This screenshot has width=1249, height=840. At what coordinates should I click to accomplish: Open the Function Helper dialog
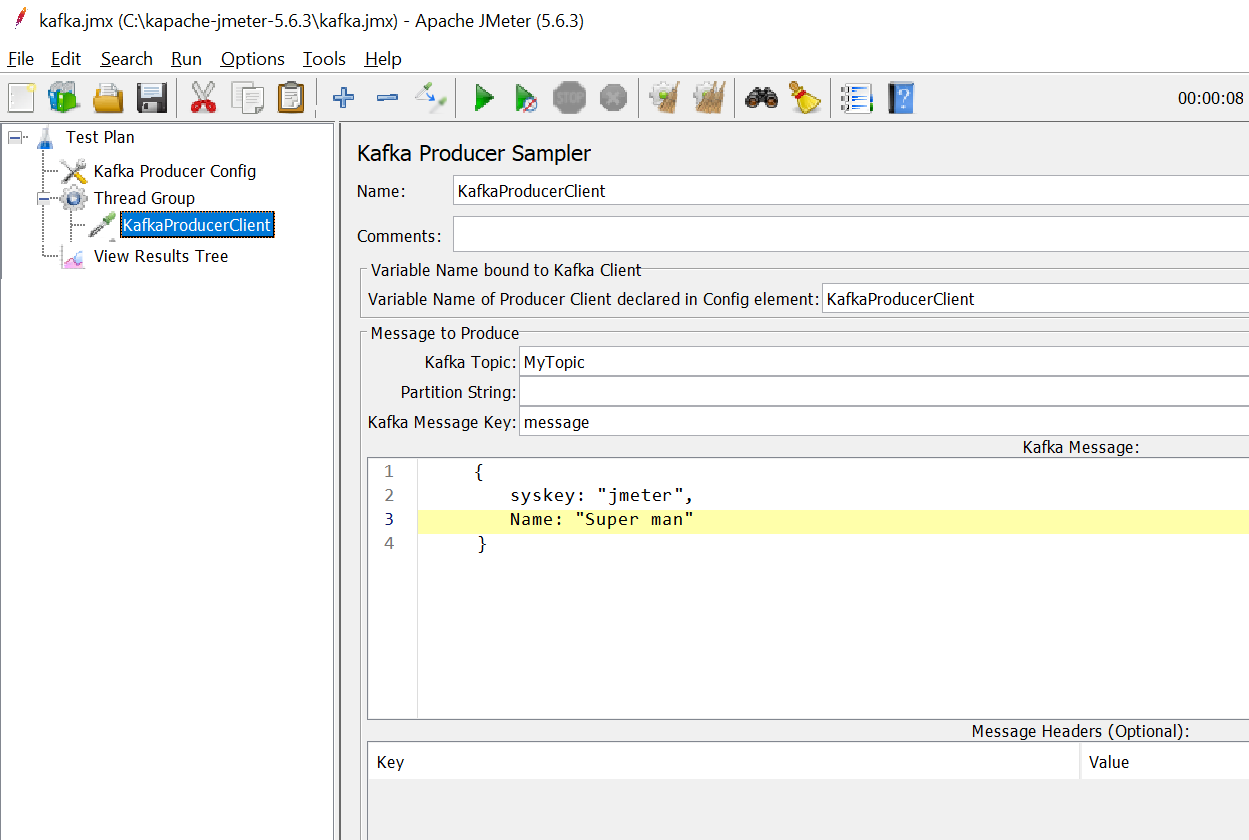pos(855,97)
